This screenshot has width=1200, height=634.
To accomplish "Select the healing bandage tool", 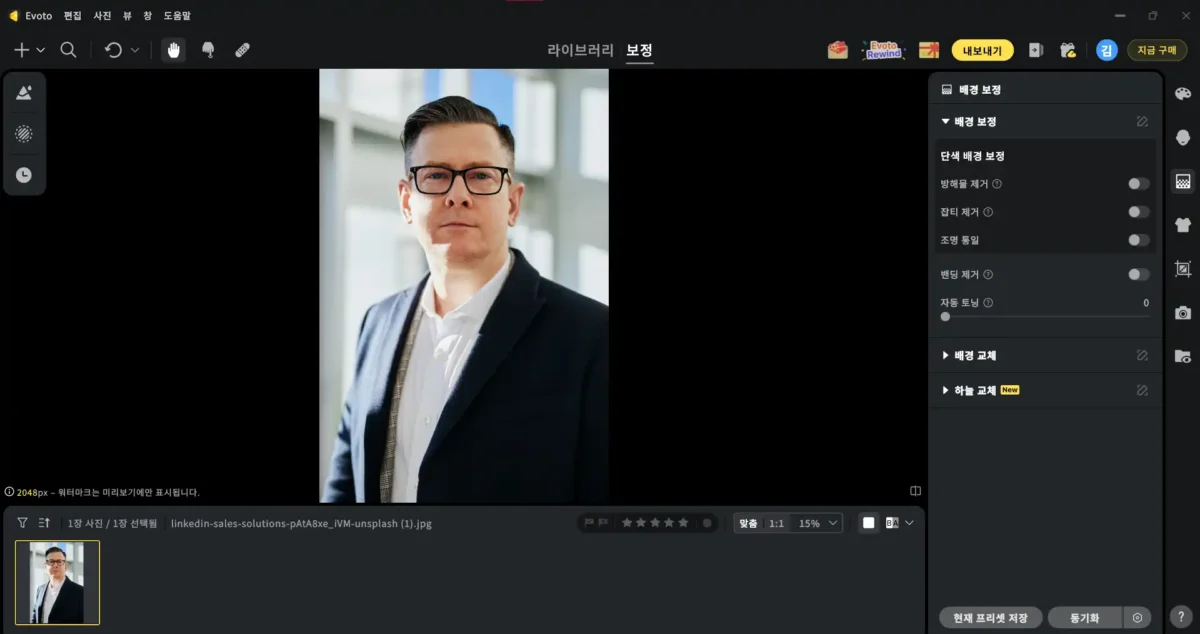I will click(242, 50).
